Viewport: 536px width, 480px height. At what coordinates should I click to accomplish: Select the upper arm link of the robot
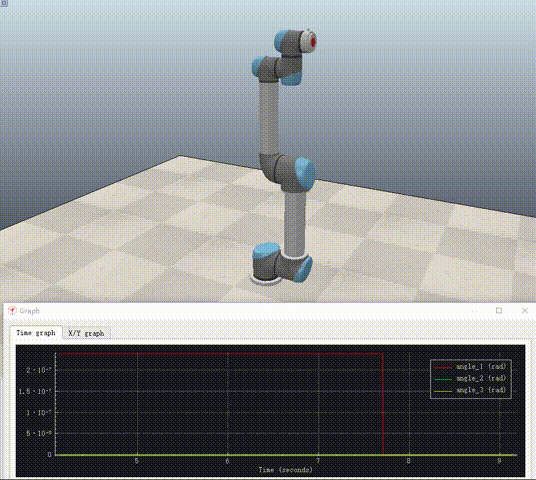click(268, 118)
